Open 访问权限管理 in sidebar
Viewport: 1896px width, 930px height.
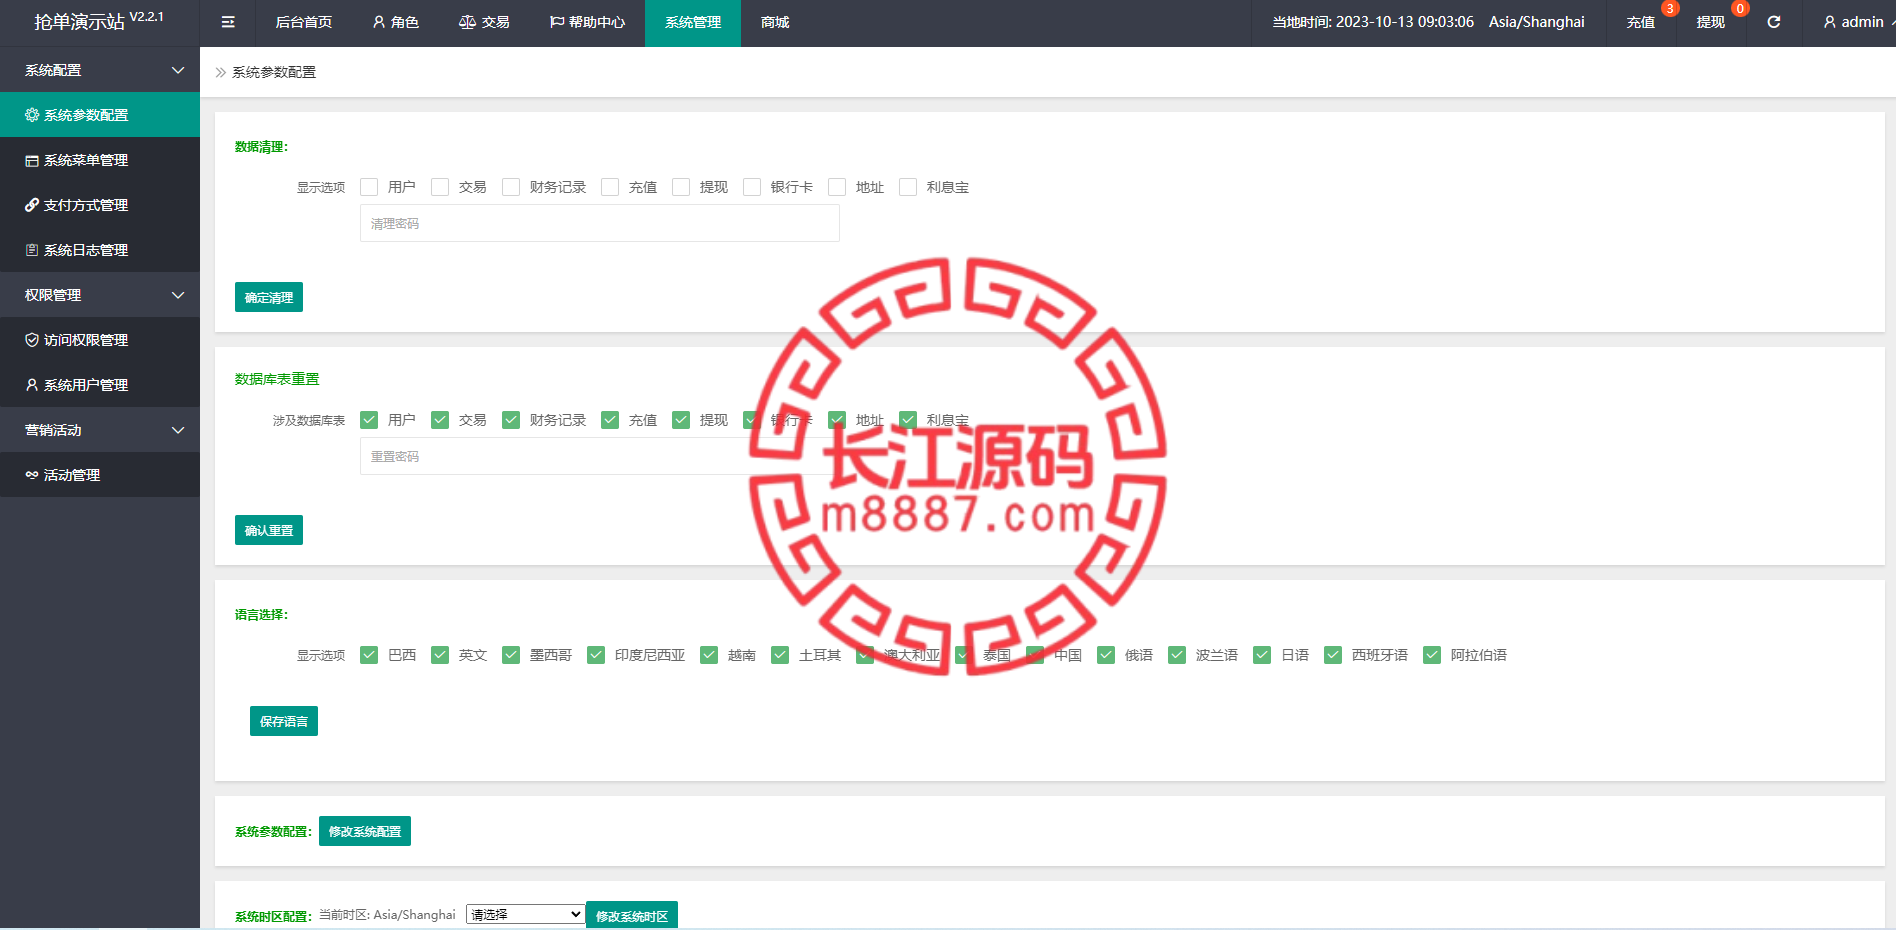(100, 340)
